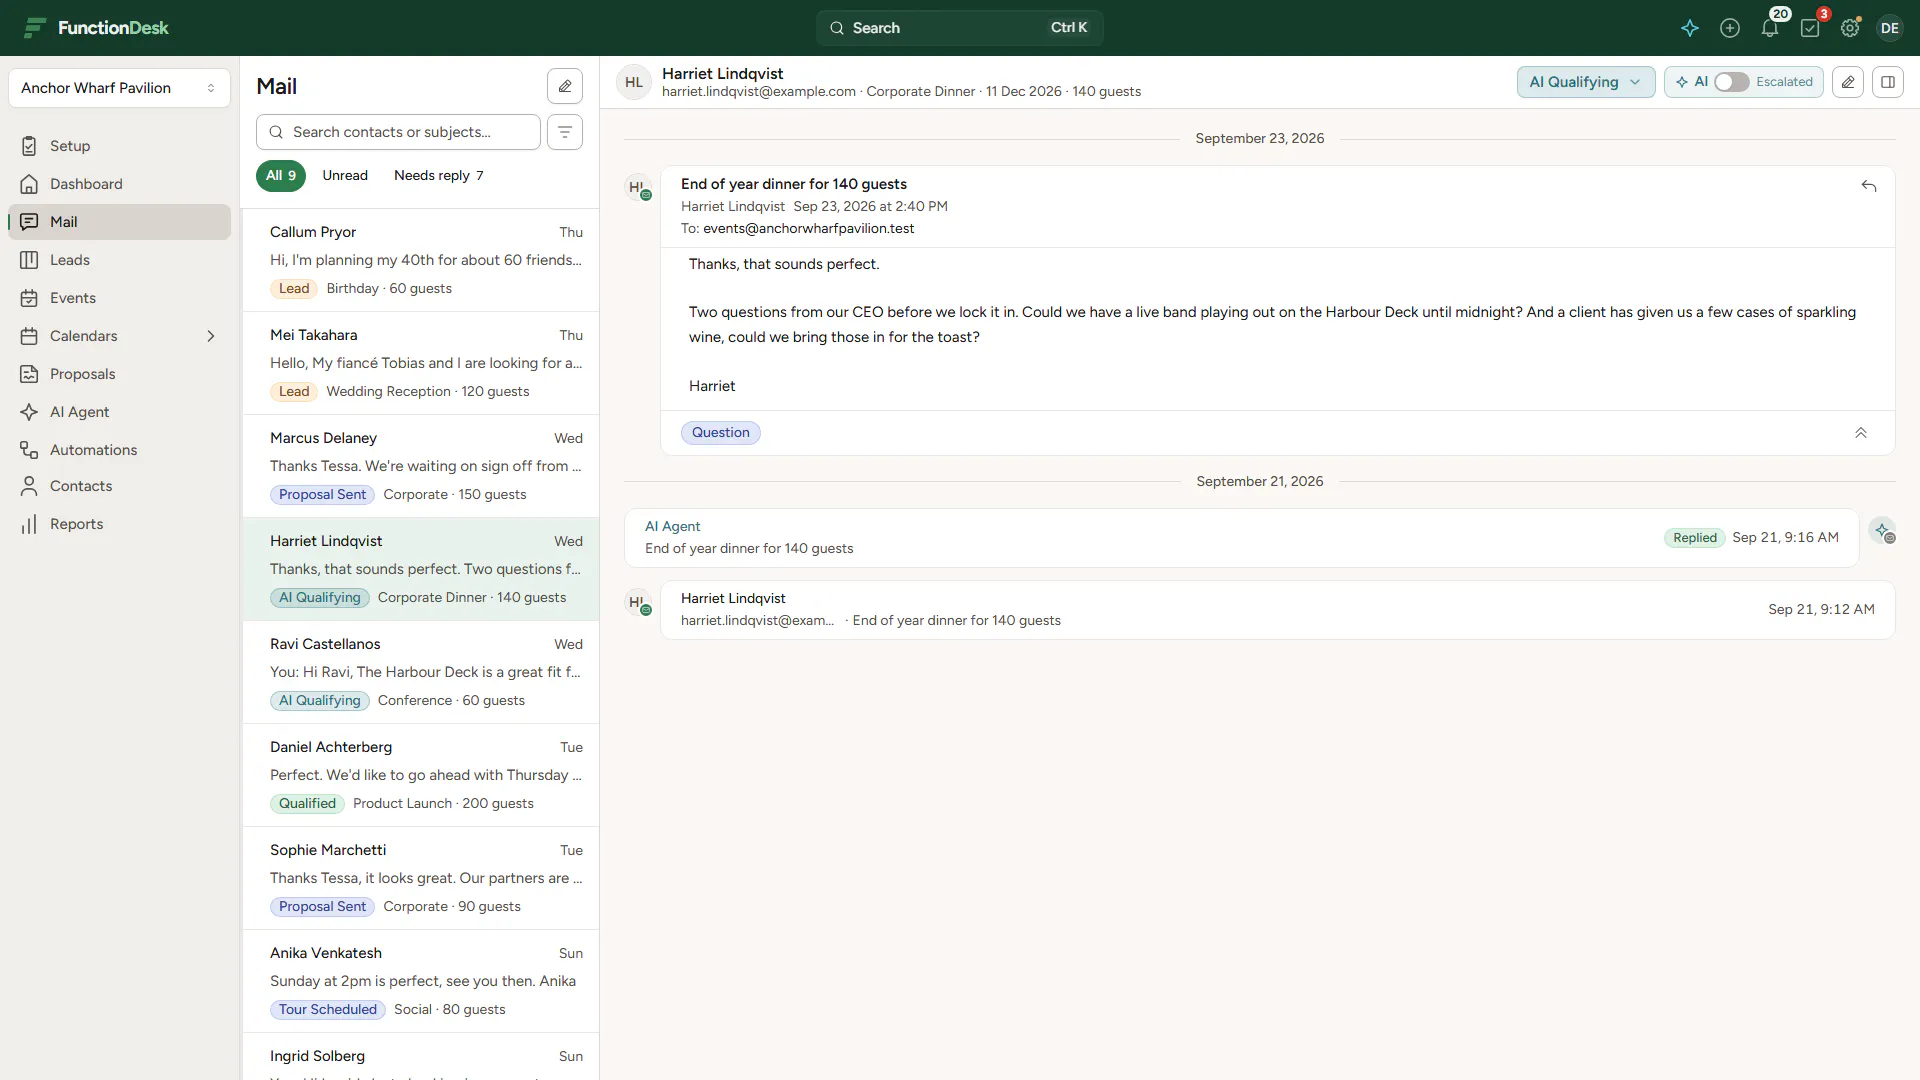Image resolution: width=1920 pixels, height=1080 pixels.
Task: Open tasks checklist icon with 3 badge
Action: (1810, 28)
